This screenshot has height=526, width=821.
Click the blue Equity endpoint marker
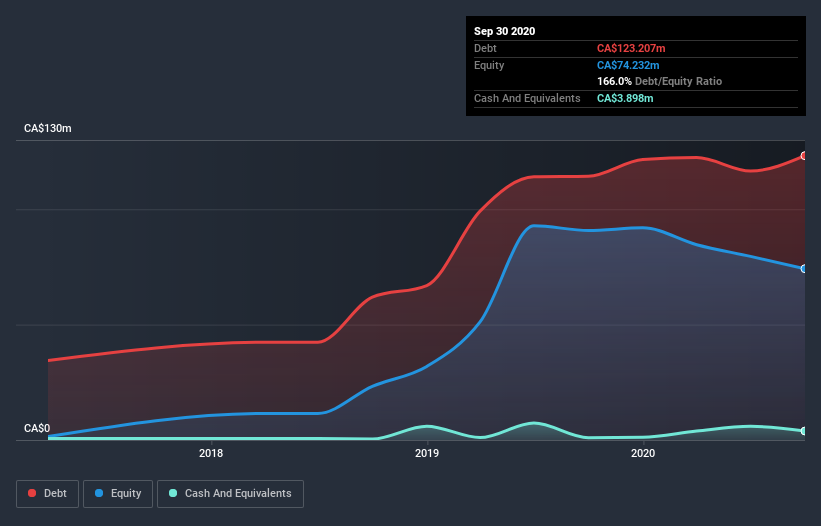point(804,268)
